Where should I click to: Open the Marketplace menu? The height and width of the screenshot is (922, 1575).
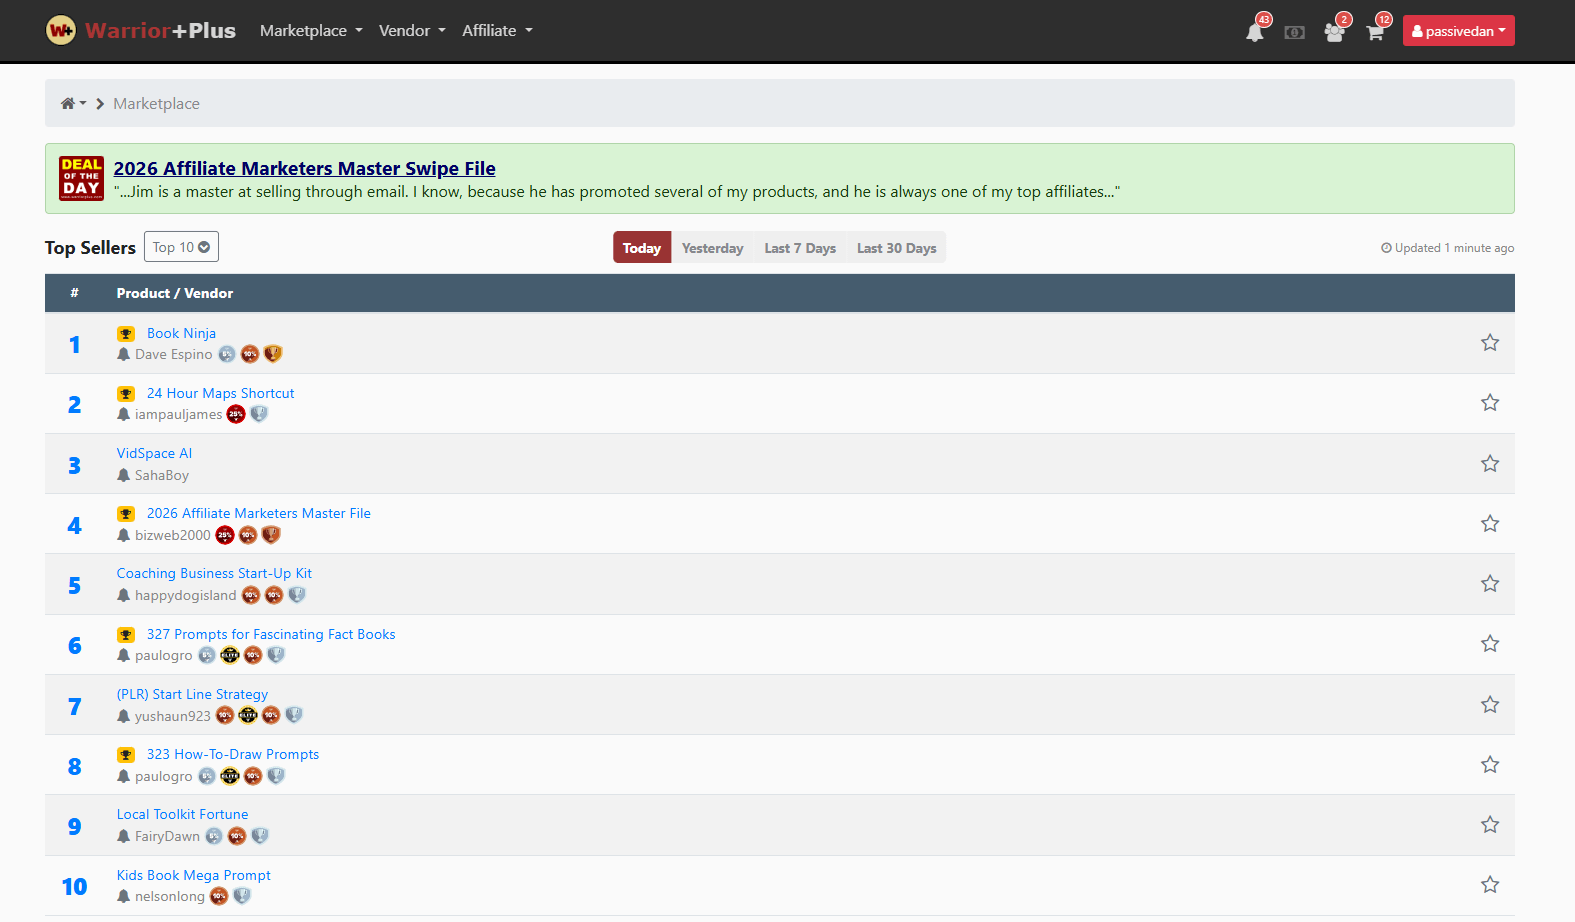coord(311,31)
